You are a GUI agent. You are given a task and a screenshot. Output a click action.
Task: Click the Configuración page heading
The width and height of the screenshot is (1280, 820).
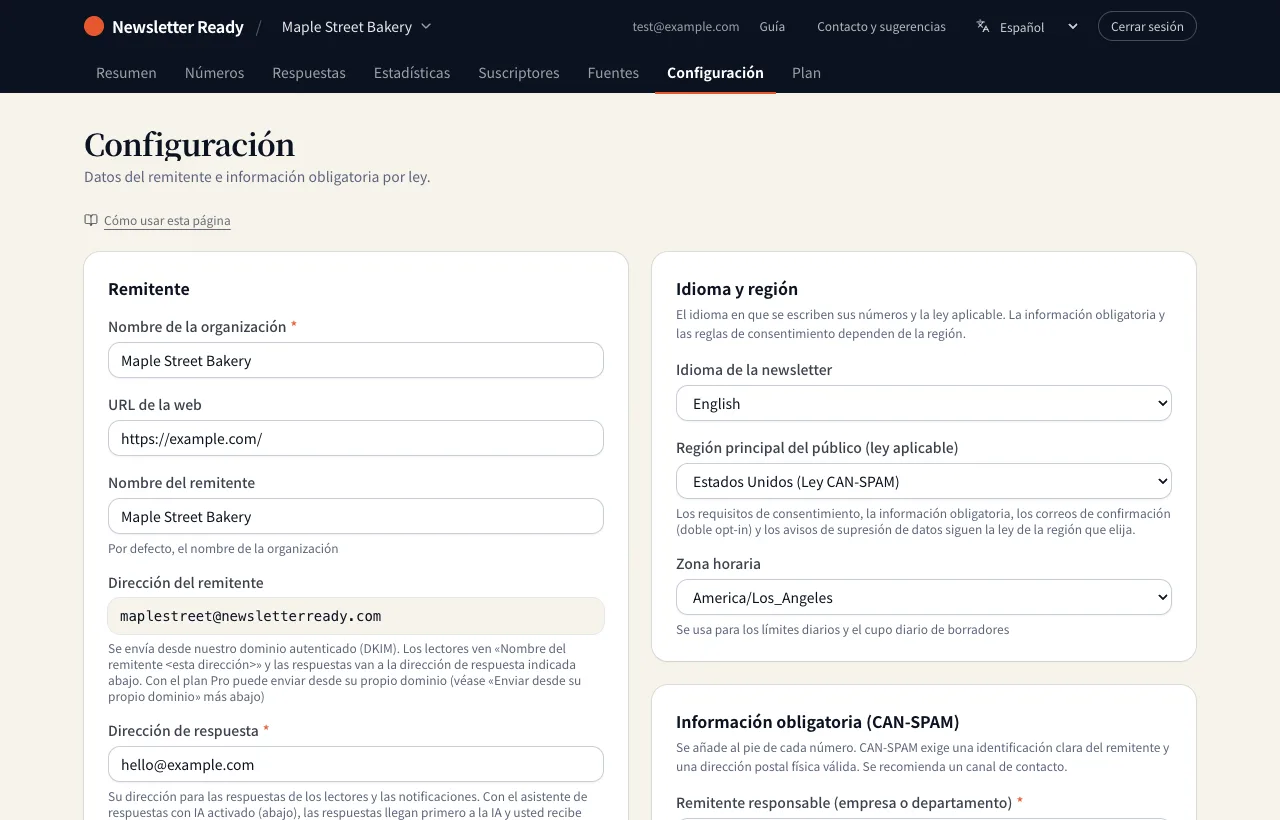(x=189, y=145)
